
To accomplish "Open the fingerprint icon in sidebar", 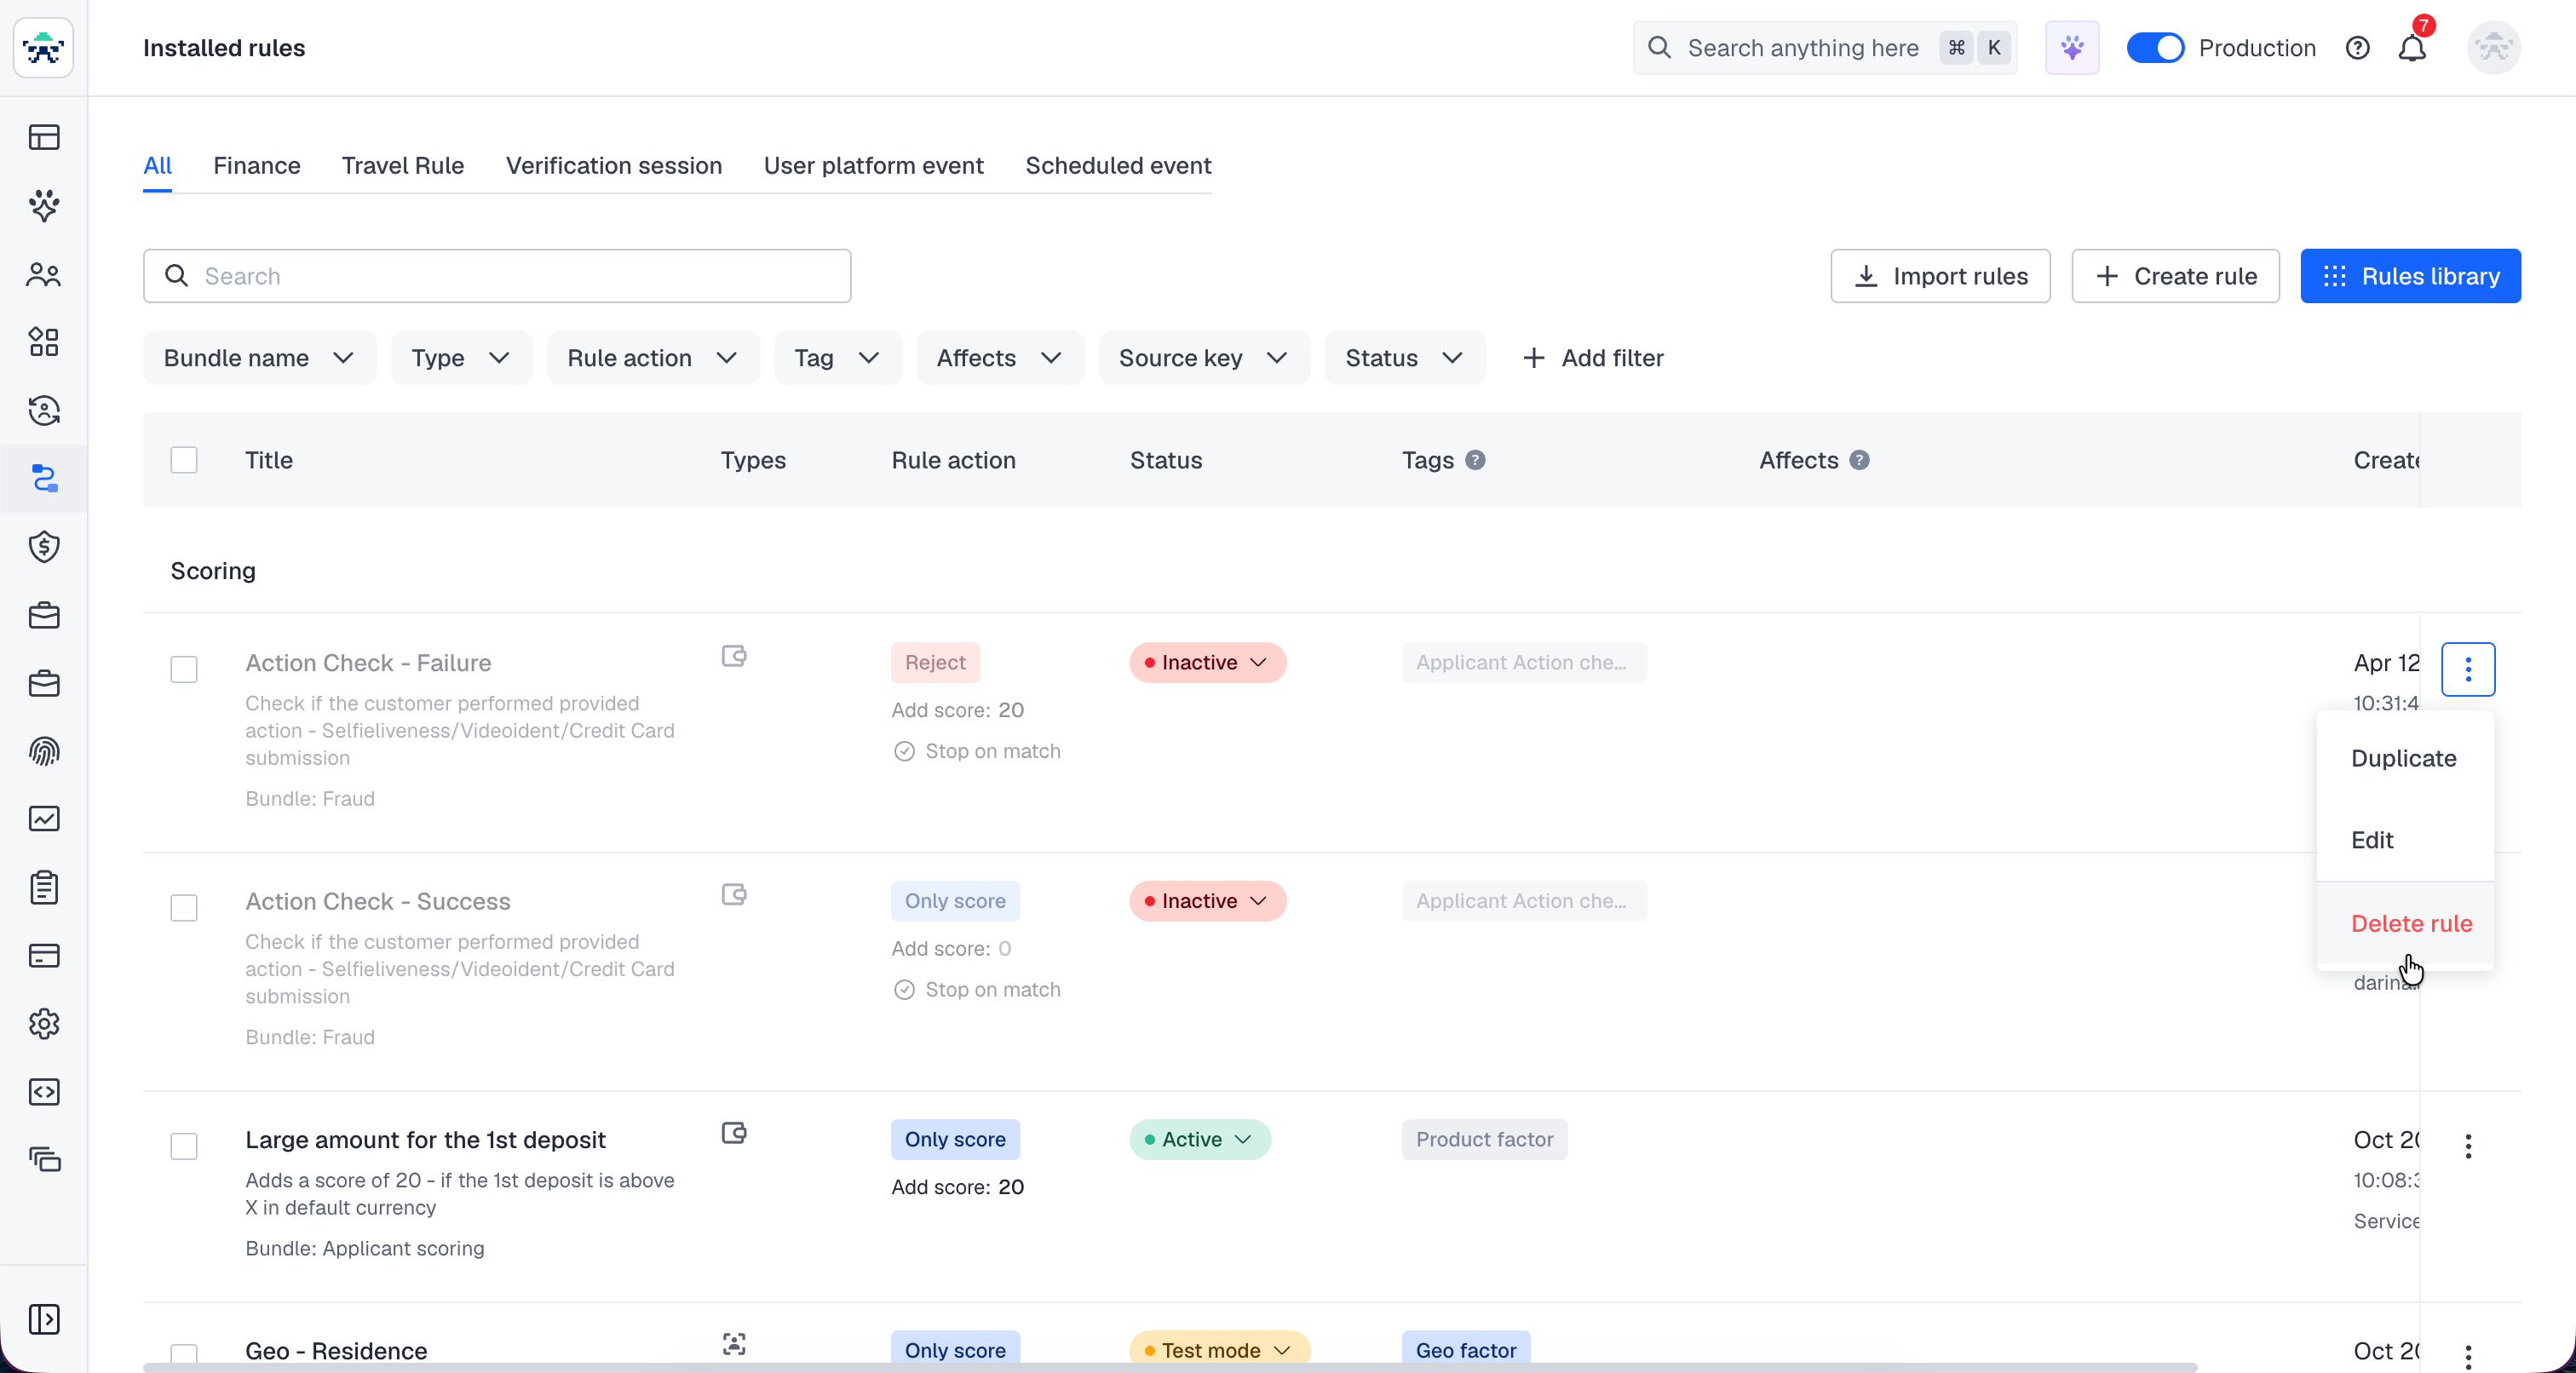I will click(x=44, y=751).
